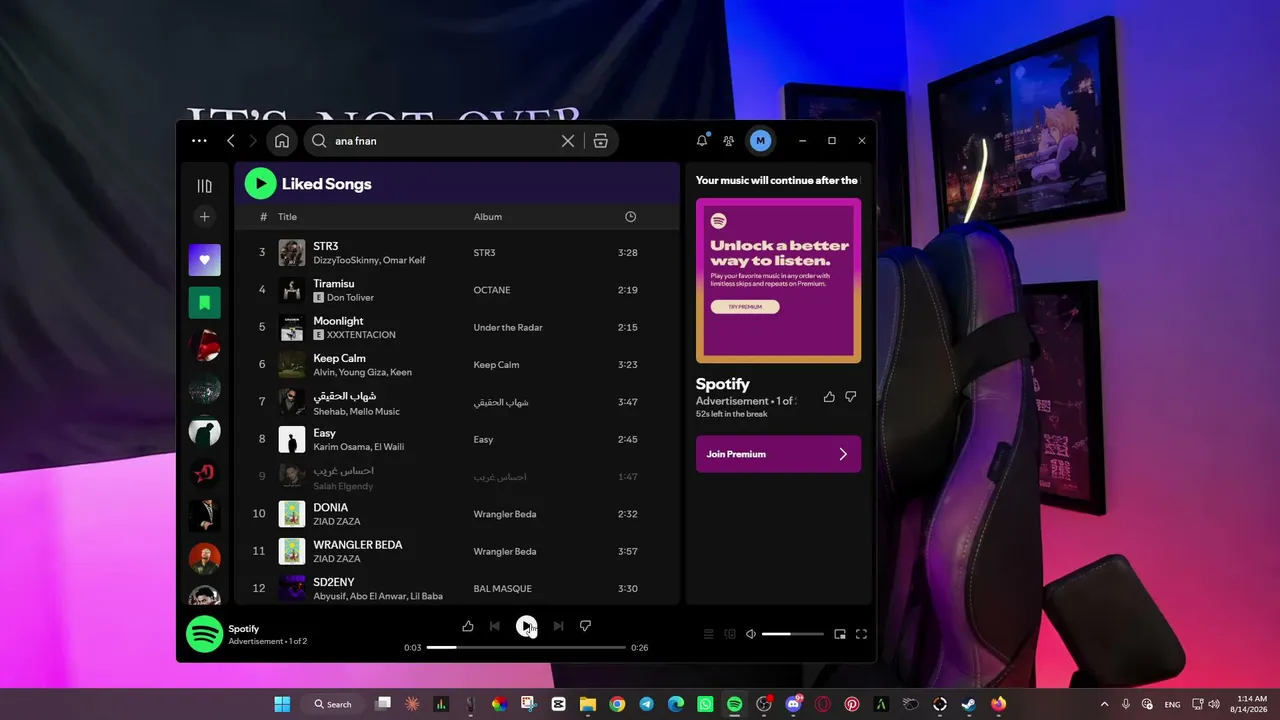The width and height of the screenshot is (1280, 720).
Task: Toggle play/pause in the player bar
Action: point(526,626)
